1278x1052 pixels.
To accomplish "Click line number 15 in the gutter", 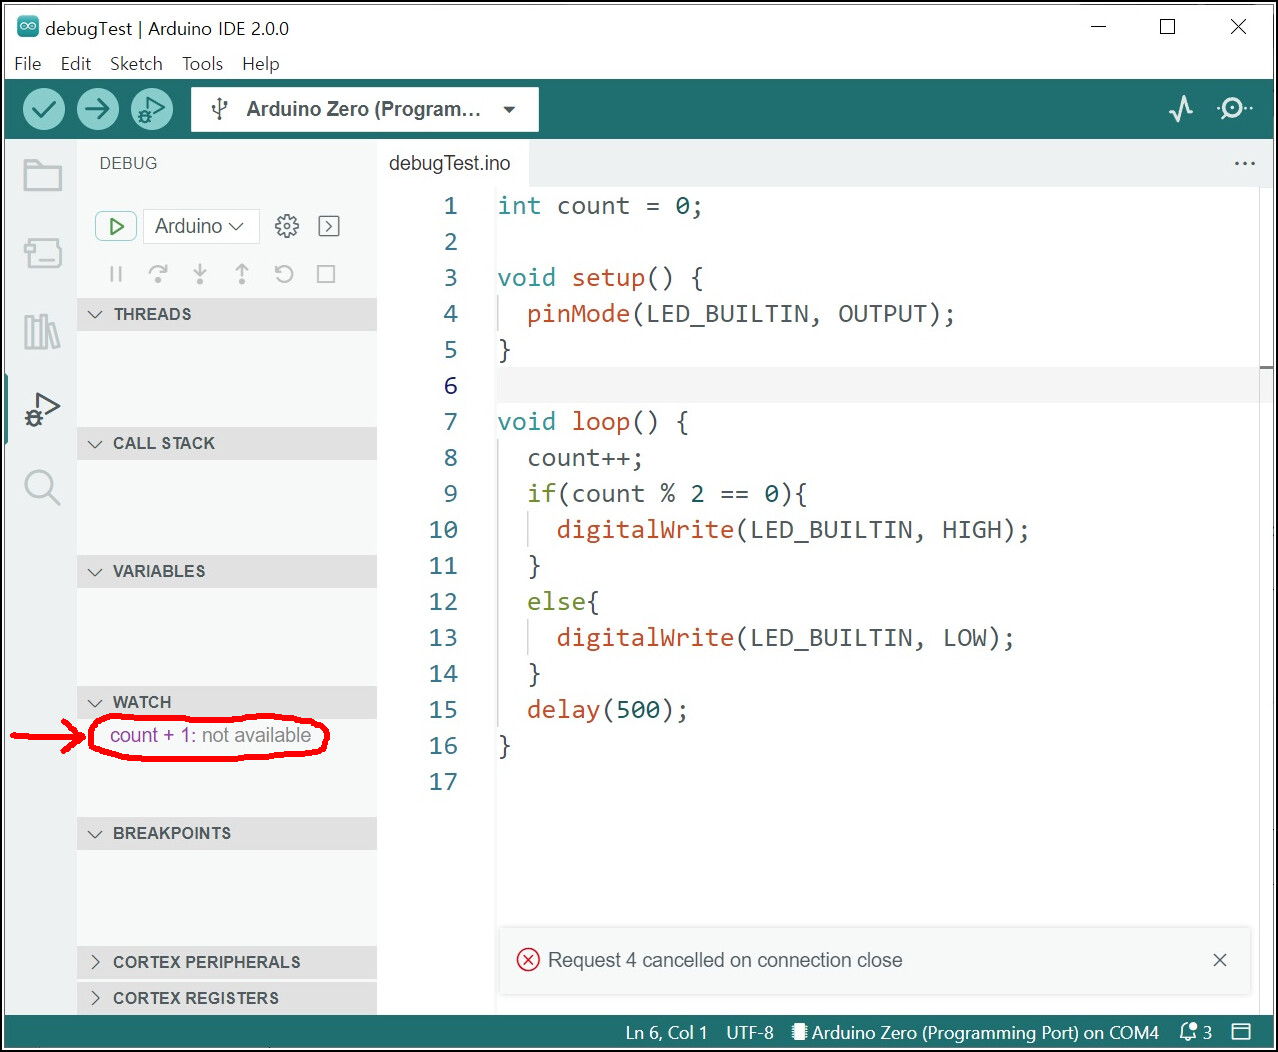I will click(x=443, y=710).
